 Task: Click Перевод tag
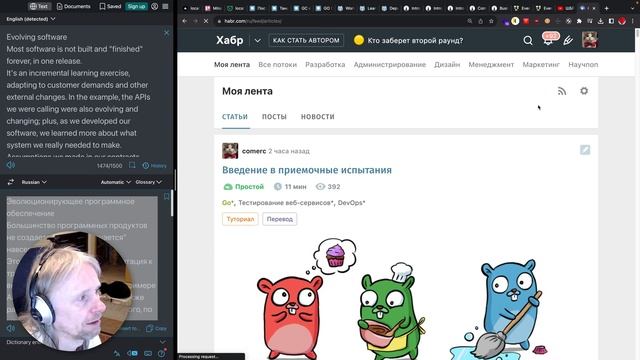[280, 219]
